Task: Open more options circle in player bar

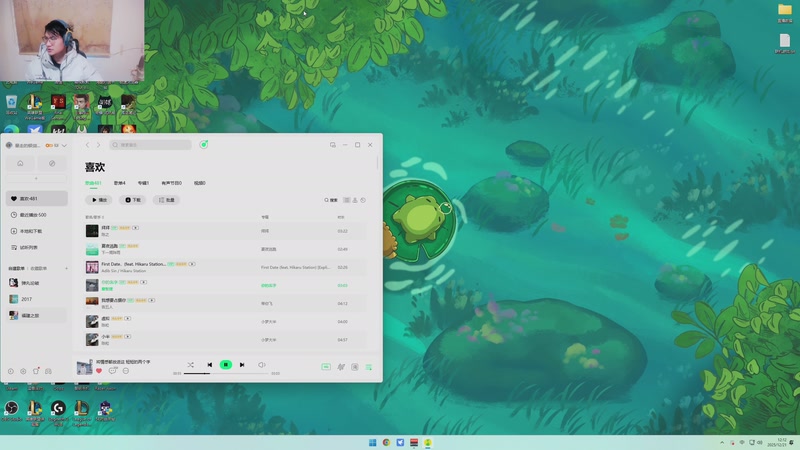Action: [x=126, y=371]
